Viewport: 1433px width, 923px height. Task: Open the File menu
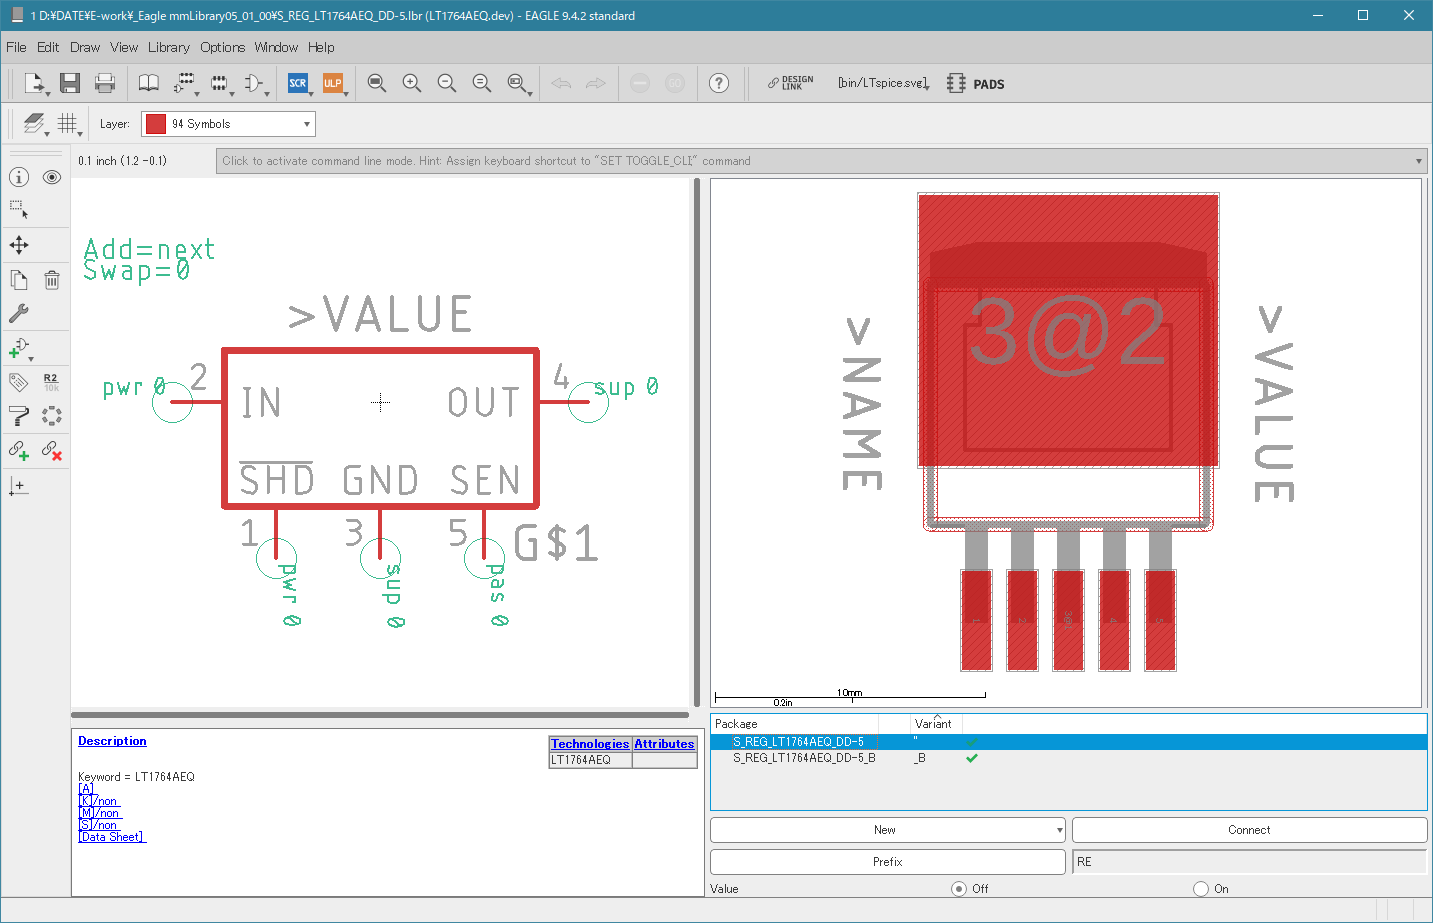16,47
